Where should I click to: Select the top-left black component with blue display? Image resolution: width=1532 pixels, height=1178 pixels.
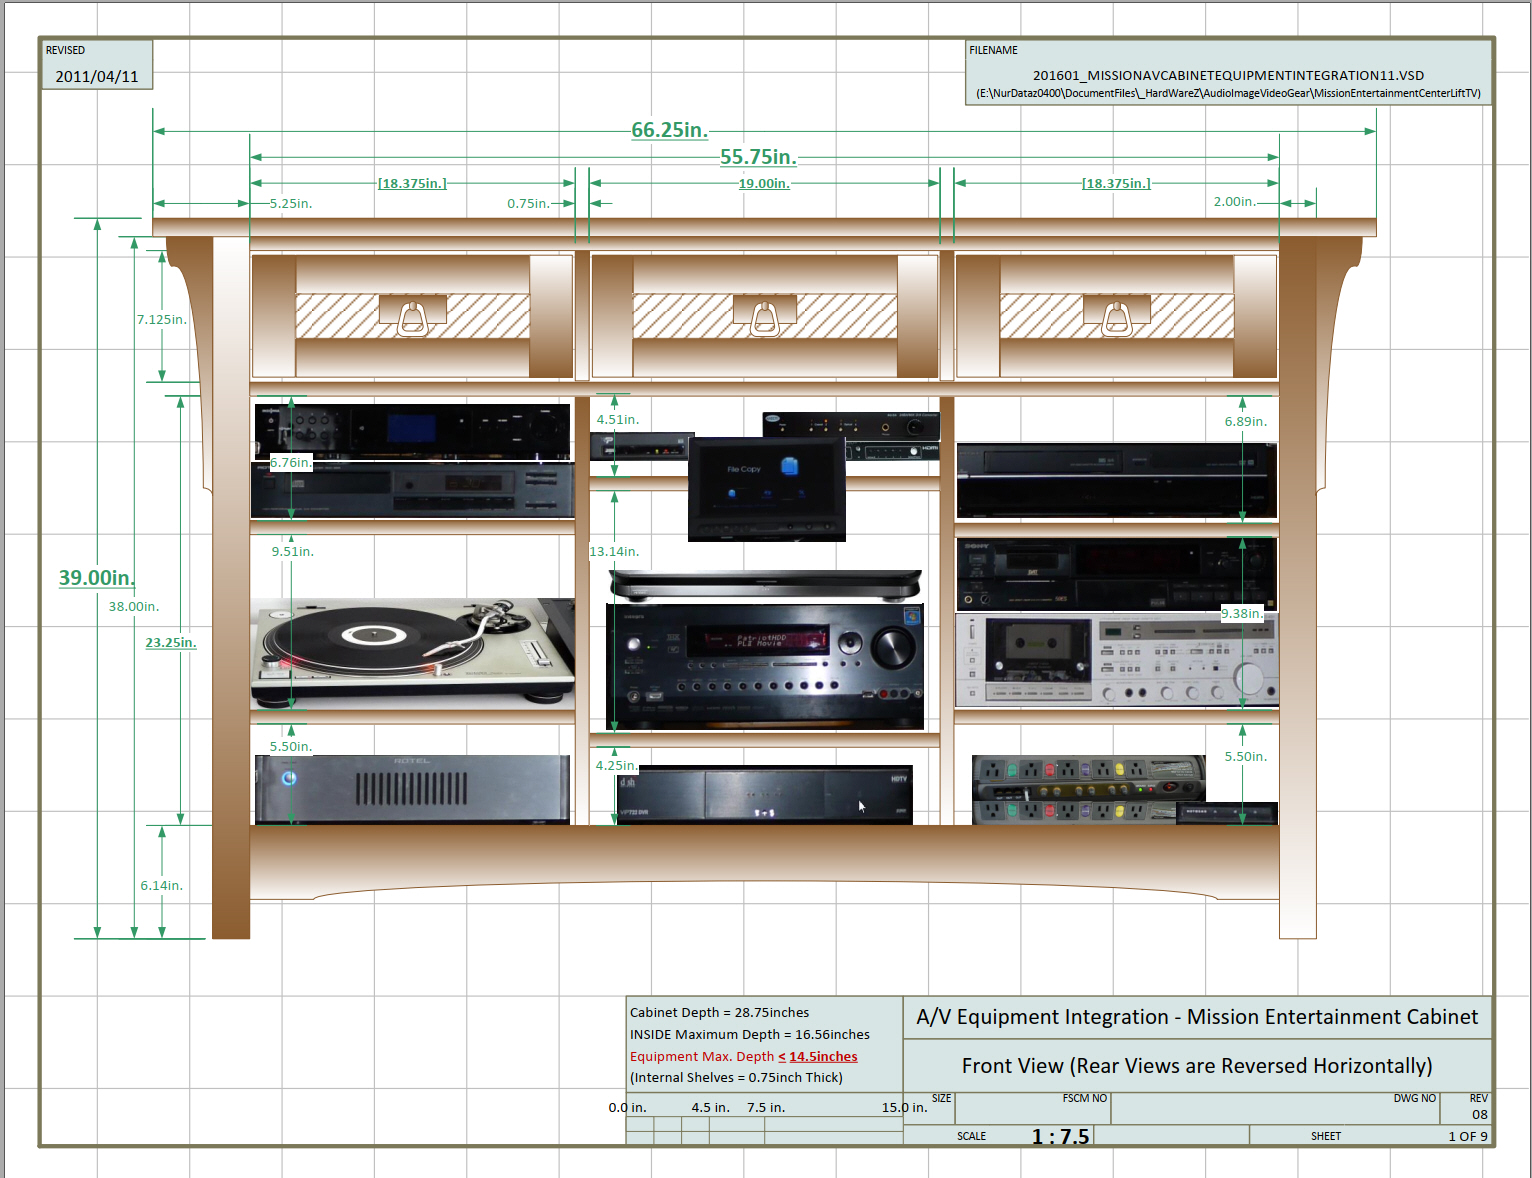click(412, 432)
